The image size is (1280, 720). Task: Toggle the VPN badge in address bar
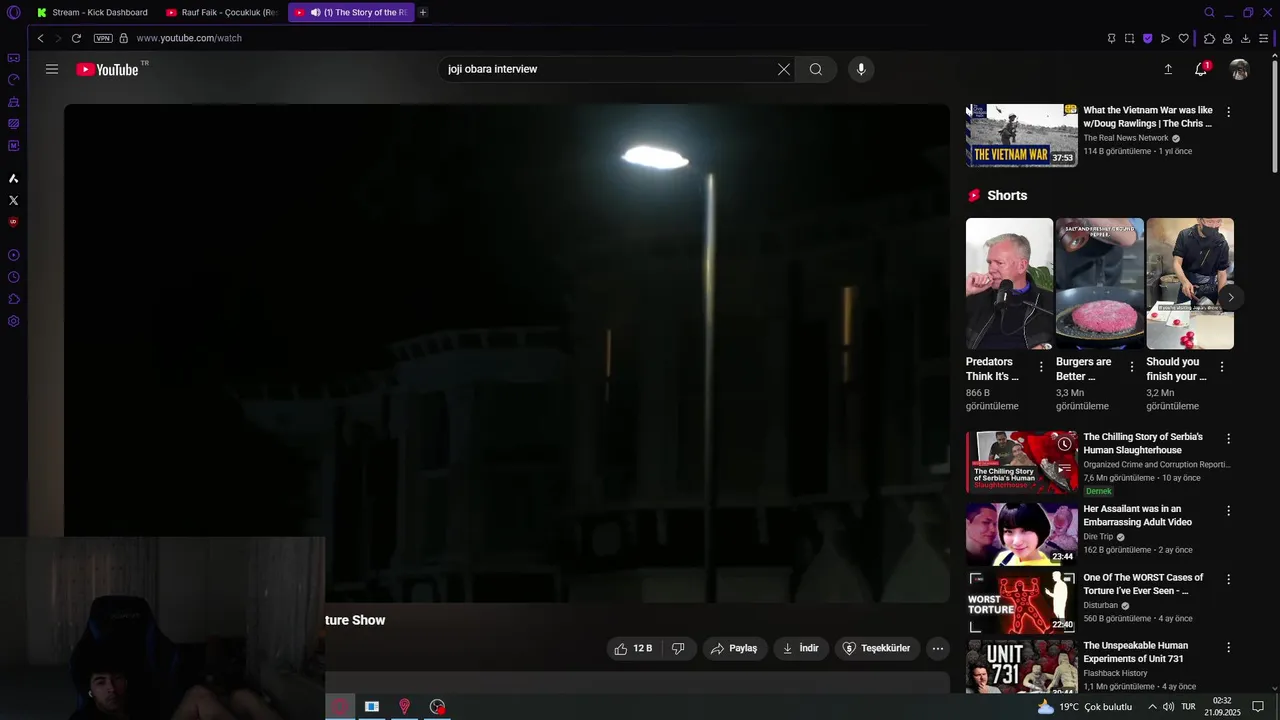(x=103, y=38)
